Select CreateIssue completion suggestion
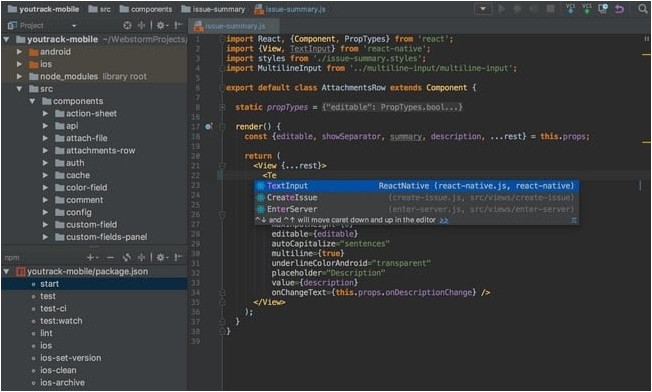This screenshot has height=392, width=652. click(415, 197)
